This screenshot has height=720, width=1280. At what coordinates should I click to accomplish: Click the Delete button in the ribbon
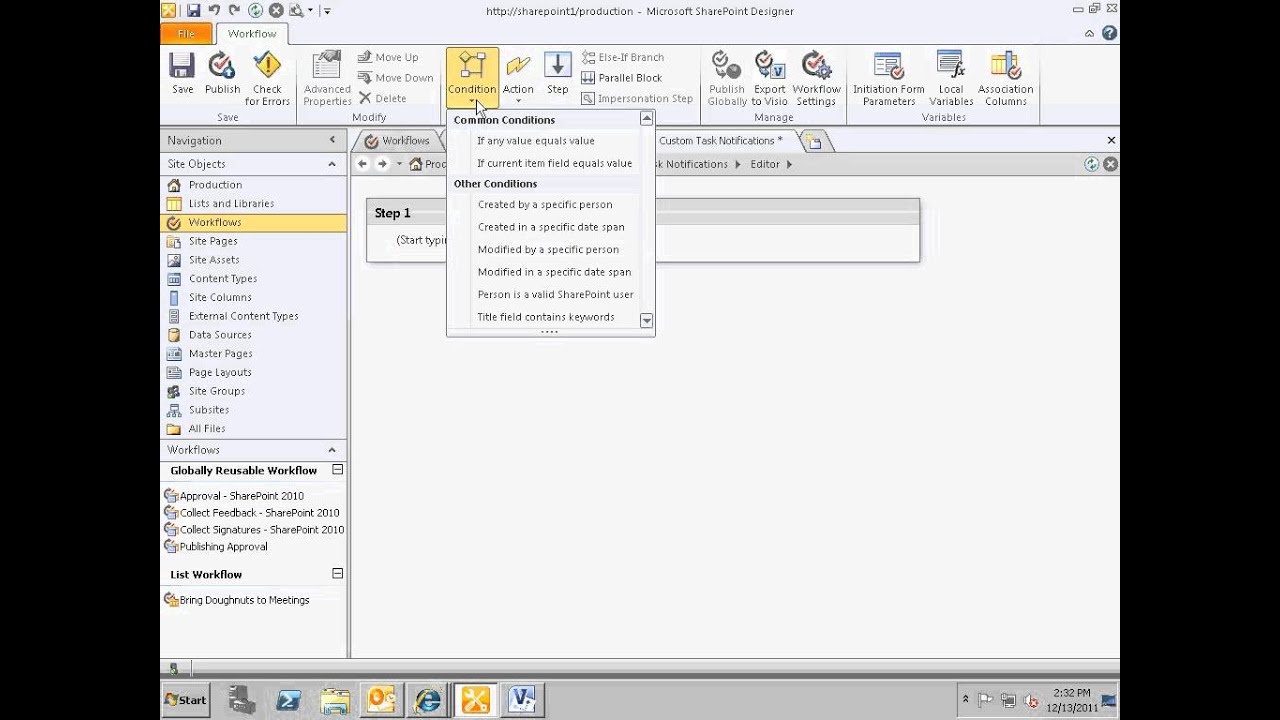[x=382, y=98]
